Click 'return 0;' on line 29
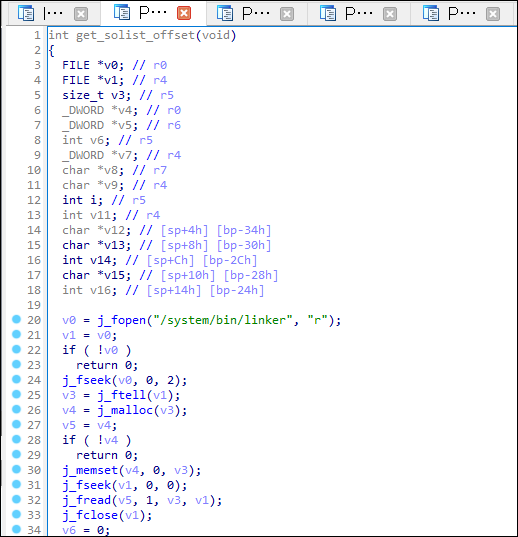The width and height of the screenshot is (518, 537). (107, 455)
